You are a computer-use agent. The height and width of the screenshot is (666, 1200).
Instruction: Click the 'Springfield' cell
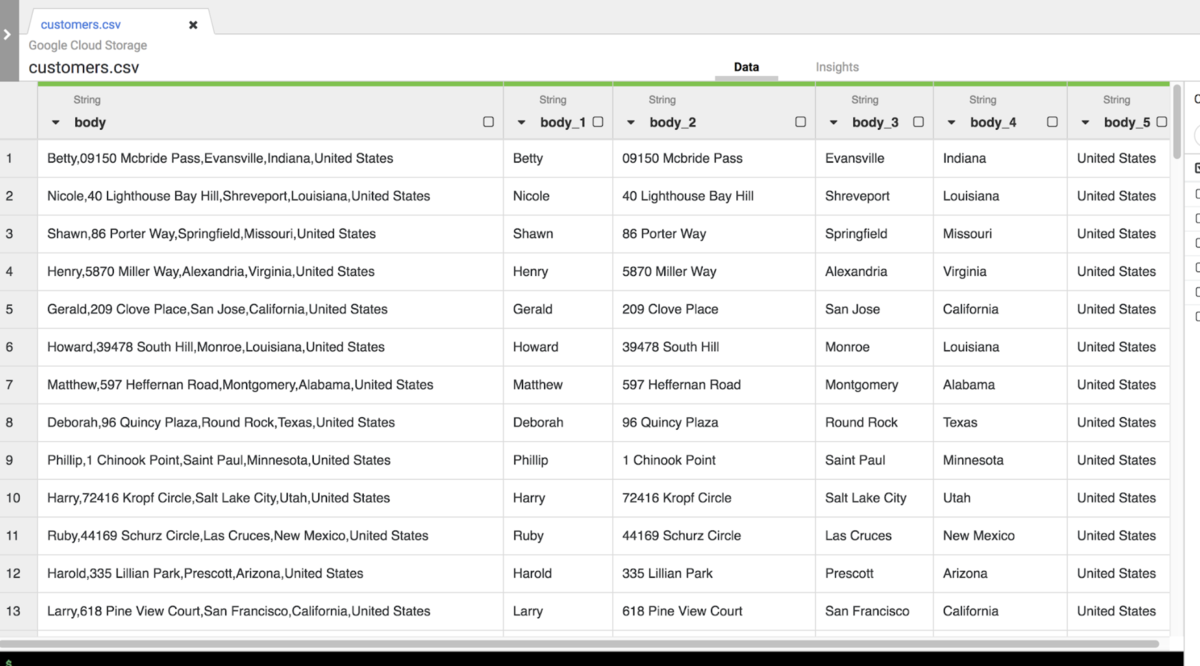(874, 234)
